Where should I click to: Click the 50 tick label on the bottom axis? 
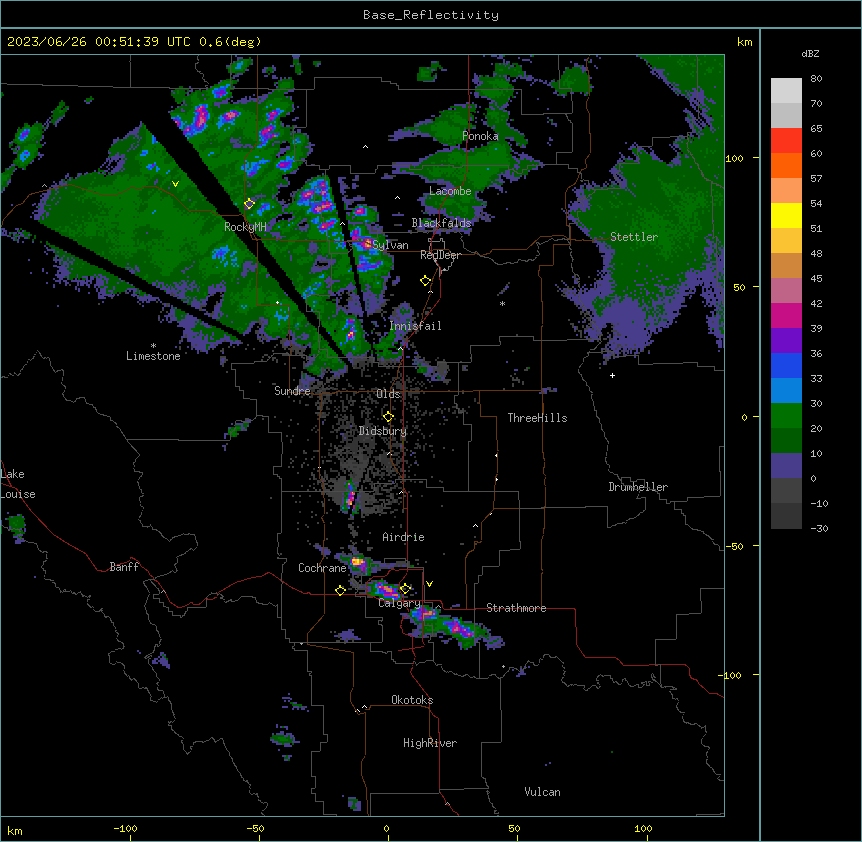(x=514, y=828)
